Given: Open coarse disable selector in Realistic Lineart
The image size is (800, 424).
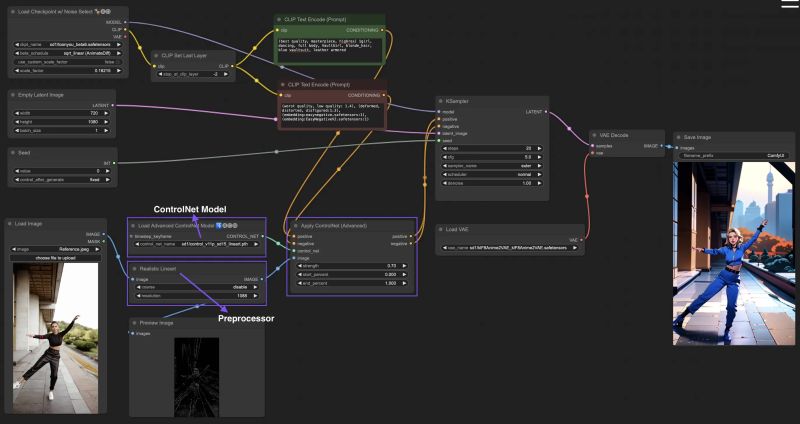Looking at the screenshot, I should (x=197, y=287).
